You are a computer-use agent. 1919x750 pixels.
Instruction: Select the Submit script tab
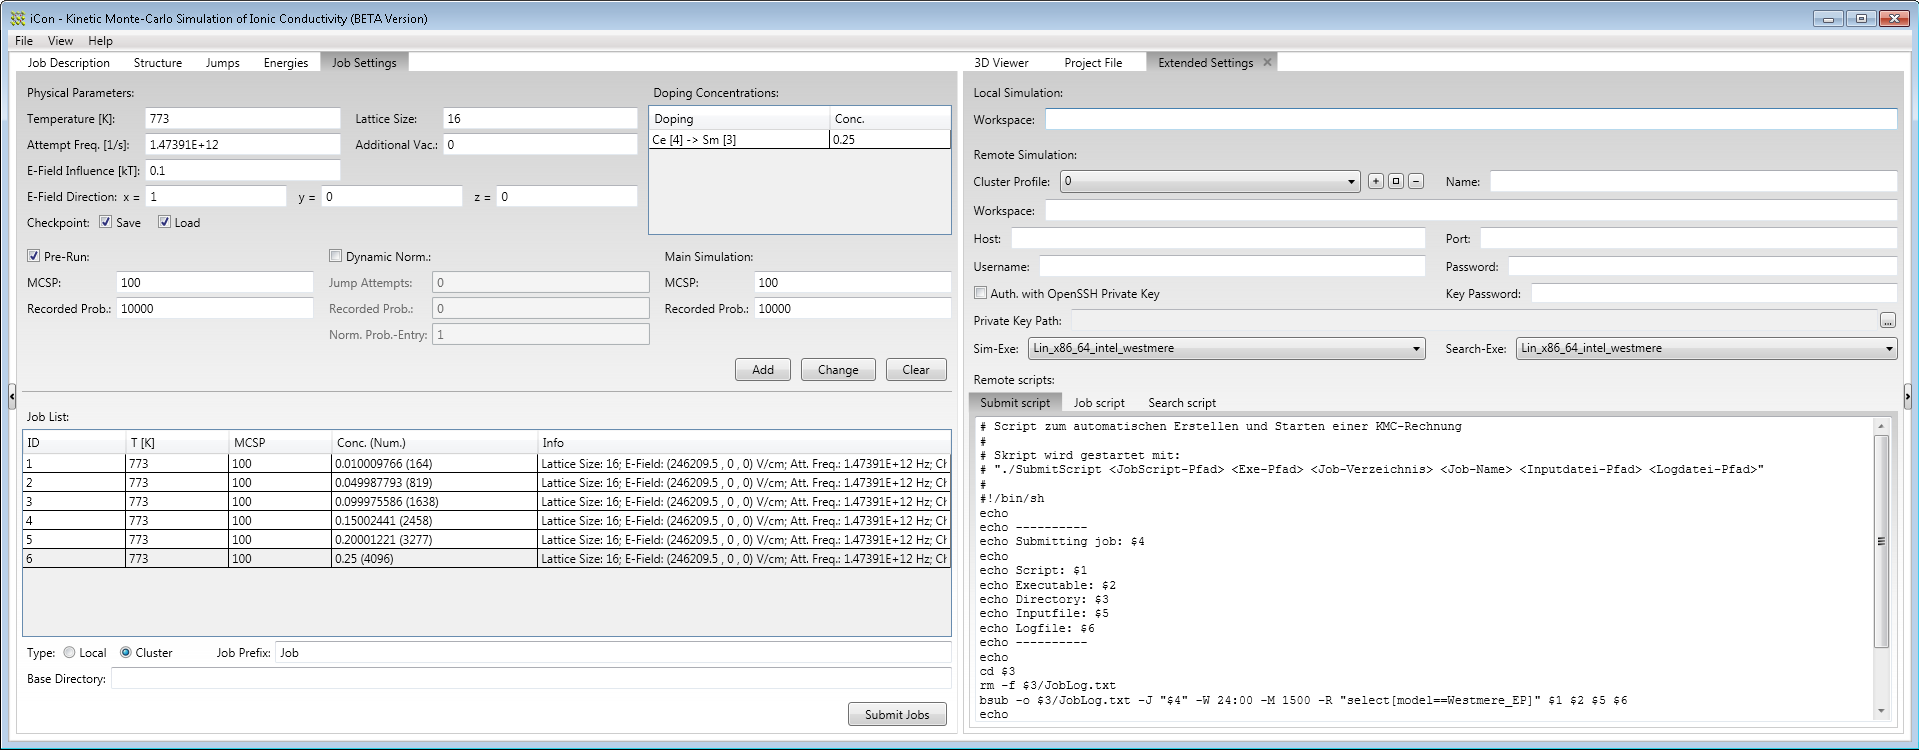(1015, 402)
